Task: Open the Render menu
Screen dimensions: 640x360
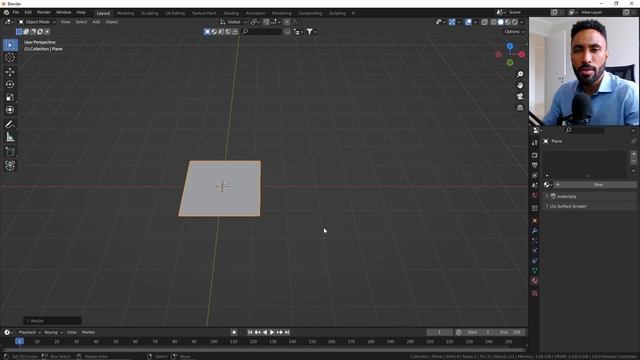Action: [x=44, y=13]
